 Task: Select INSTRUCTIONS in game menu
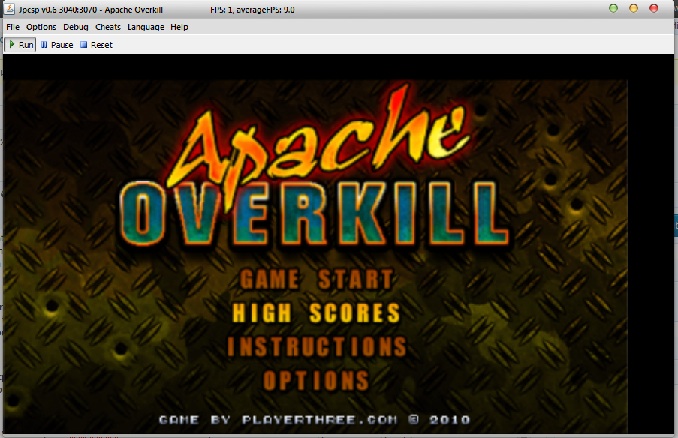(x=317, y=347)
